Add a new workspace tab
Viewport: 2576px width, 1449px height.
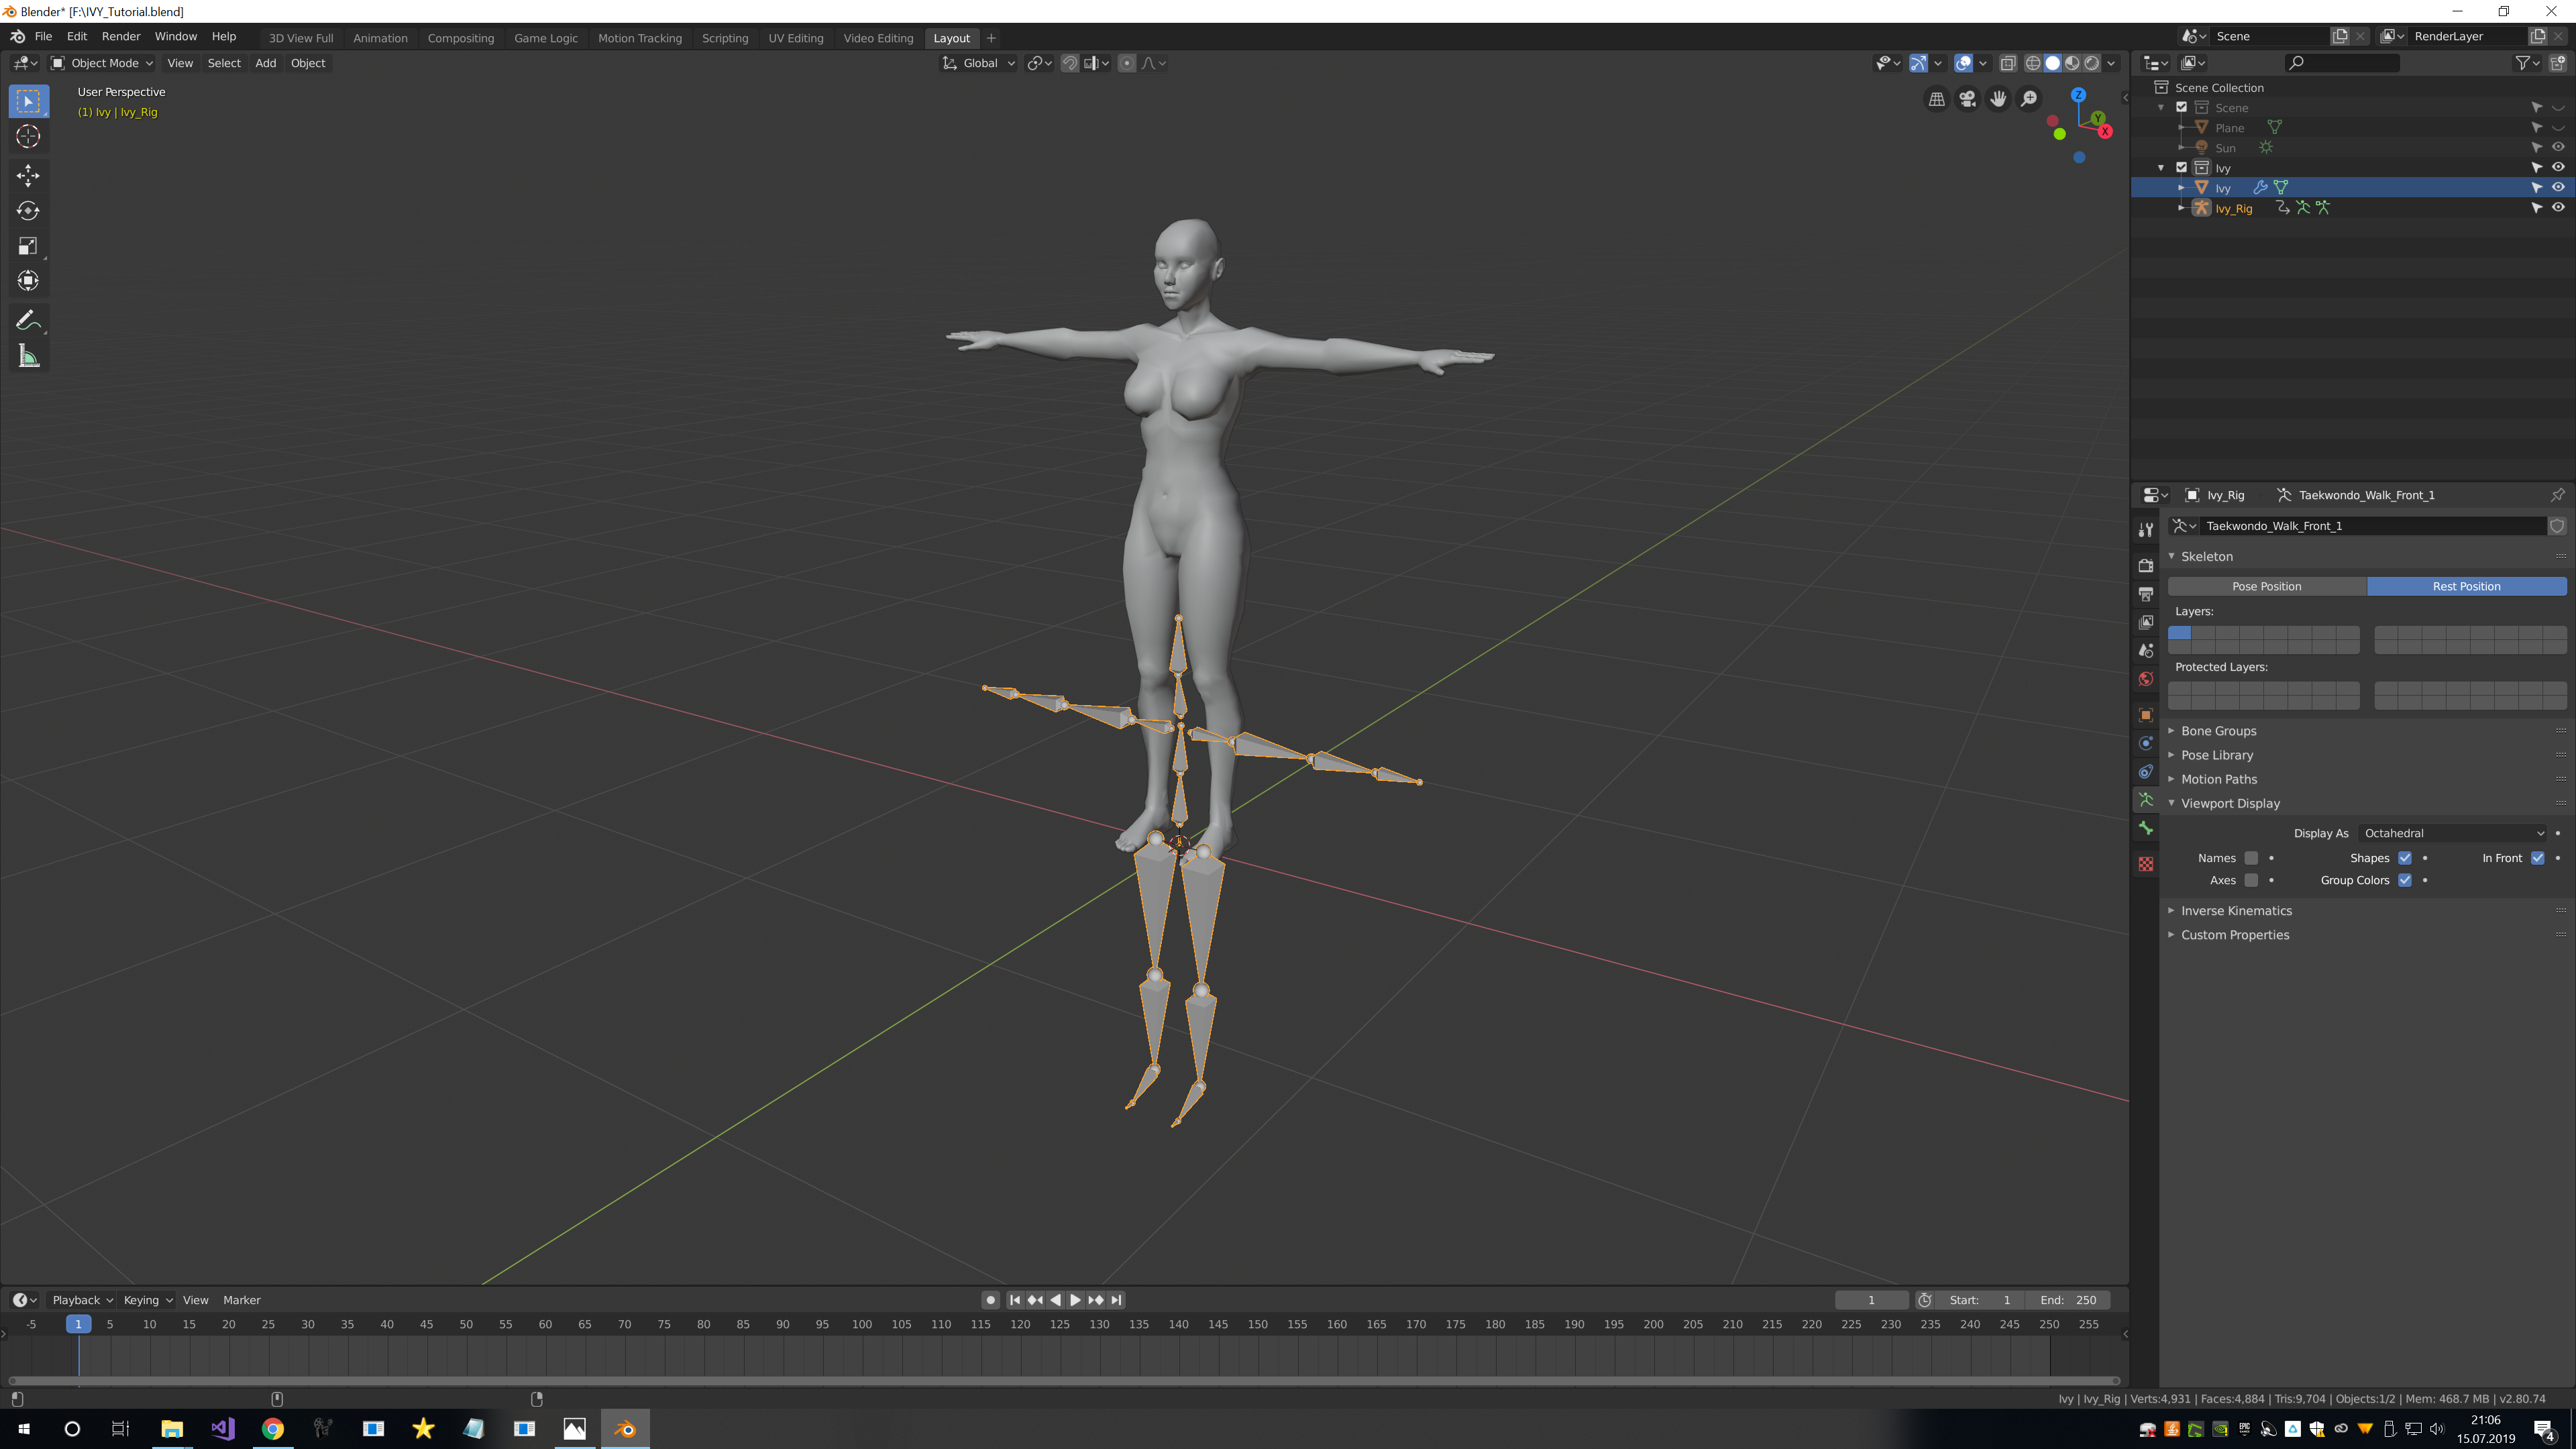(x=991, y=38)
